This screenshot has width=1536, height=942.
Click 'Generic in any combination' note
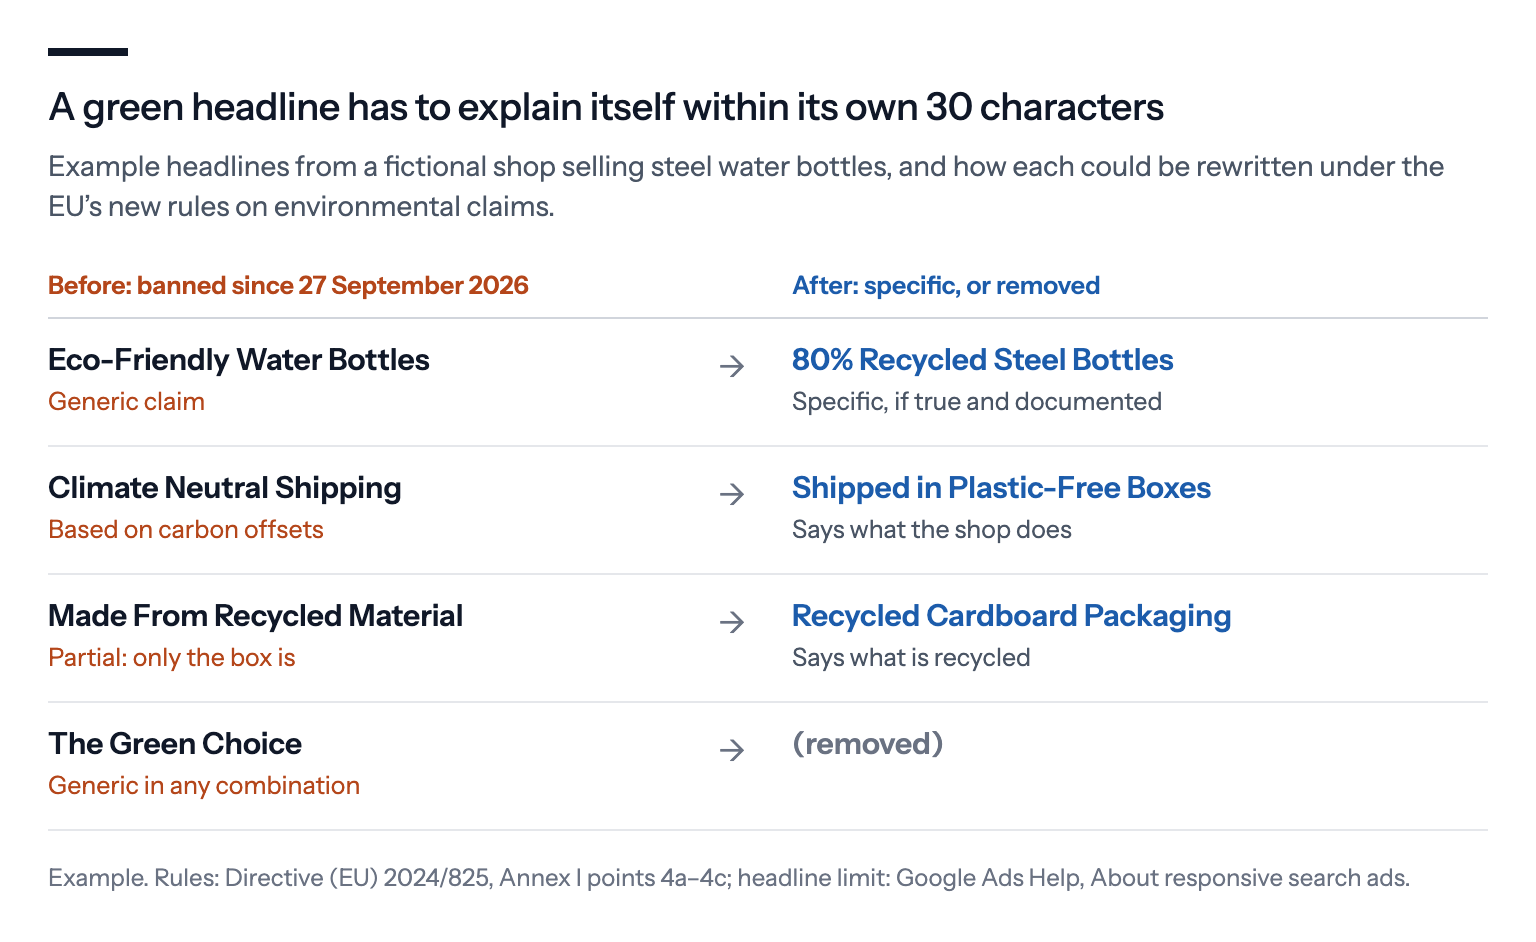pyautogui.click(x=204, y=785)
